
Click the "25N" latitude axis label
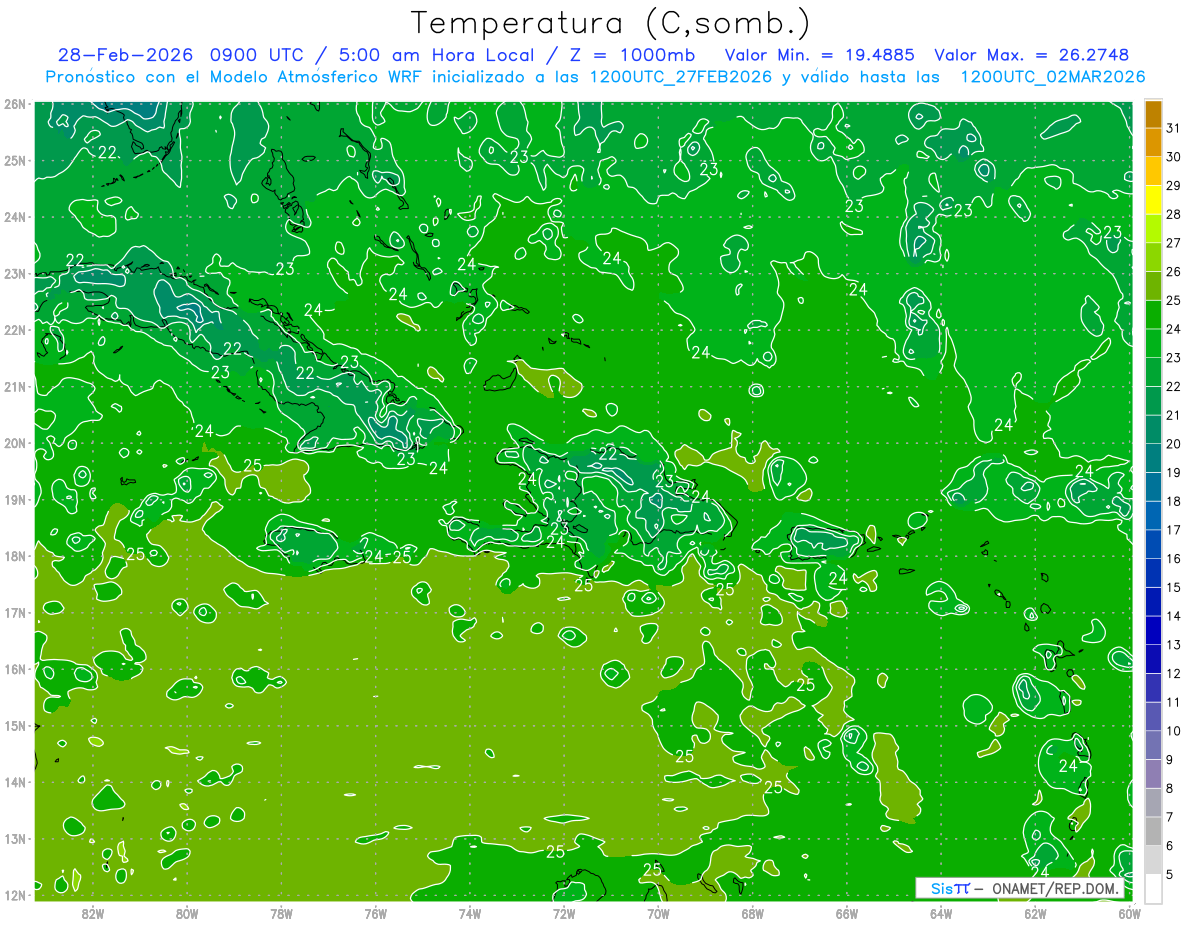(14, 161)
